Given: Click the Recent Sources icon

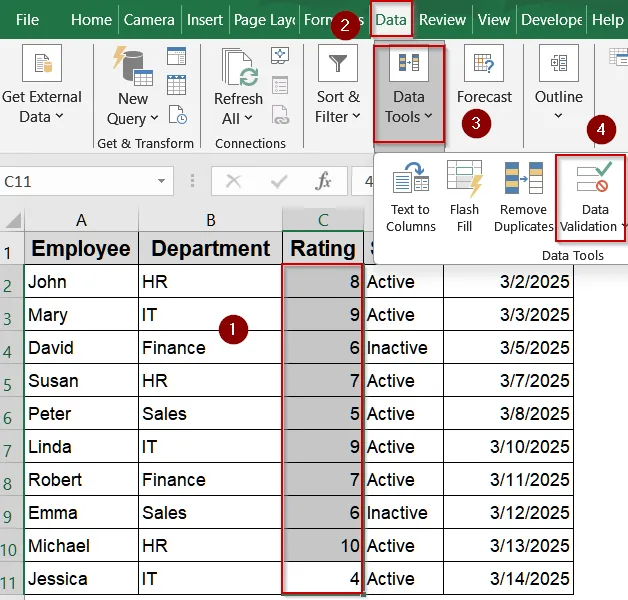Looking at the screenshot, I should tap(177, 115).
